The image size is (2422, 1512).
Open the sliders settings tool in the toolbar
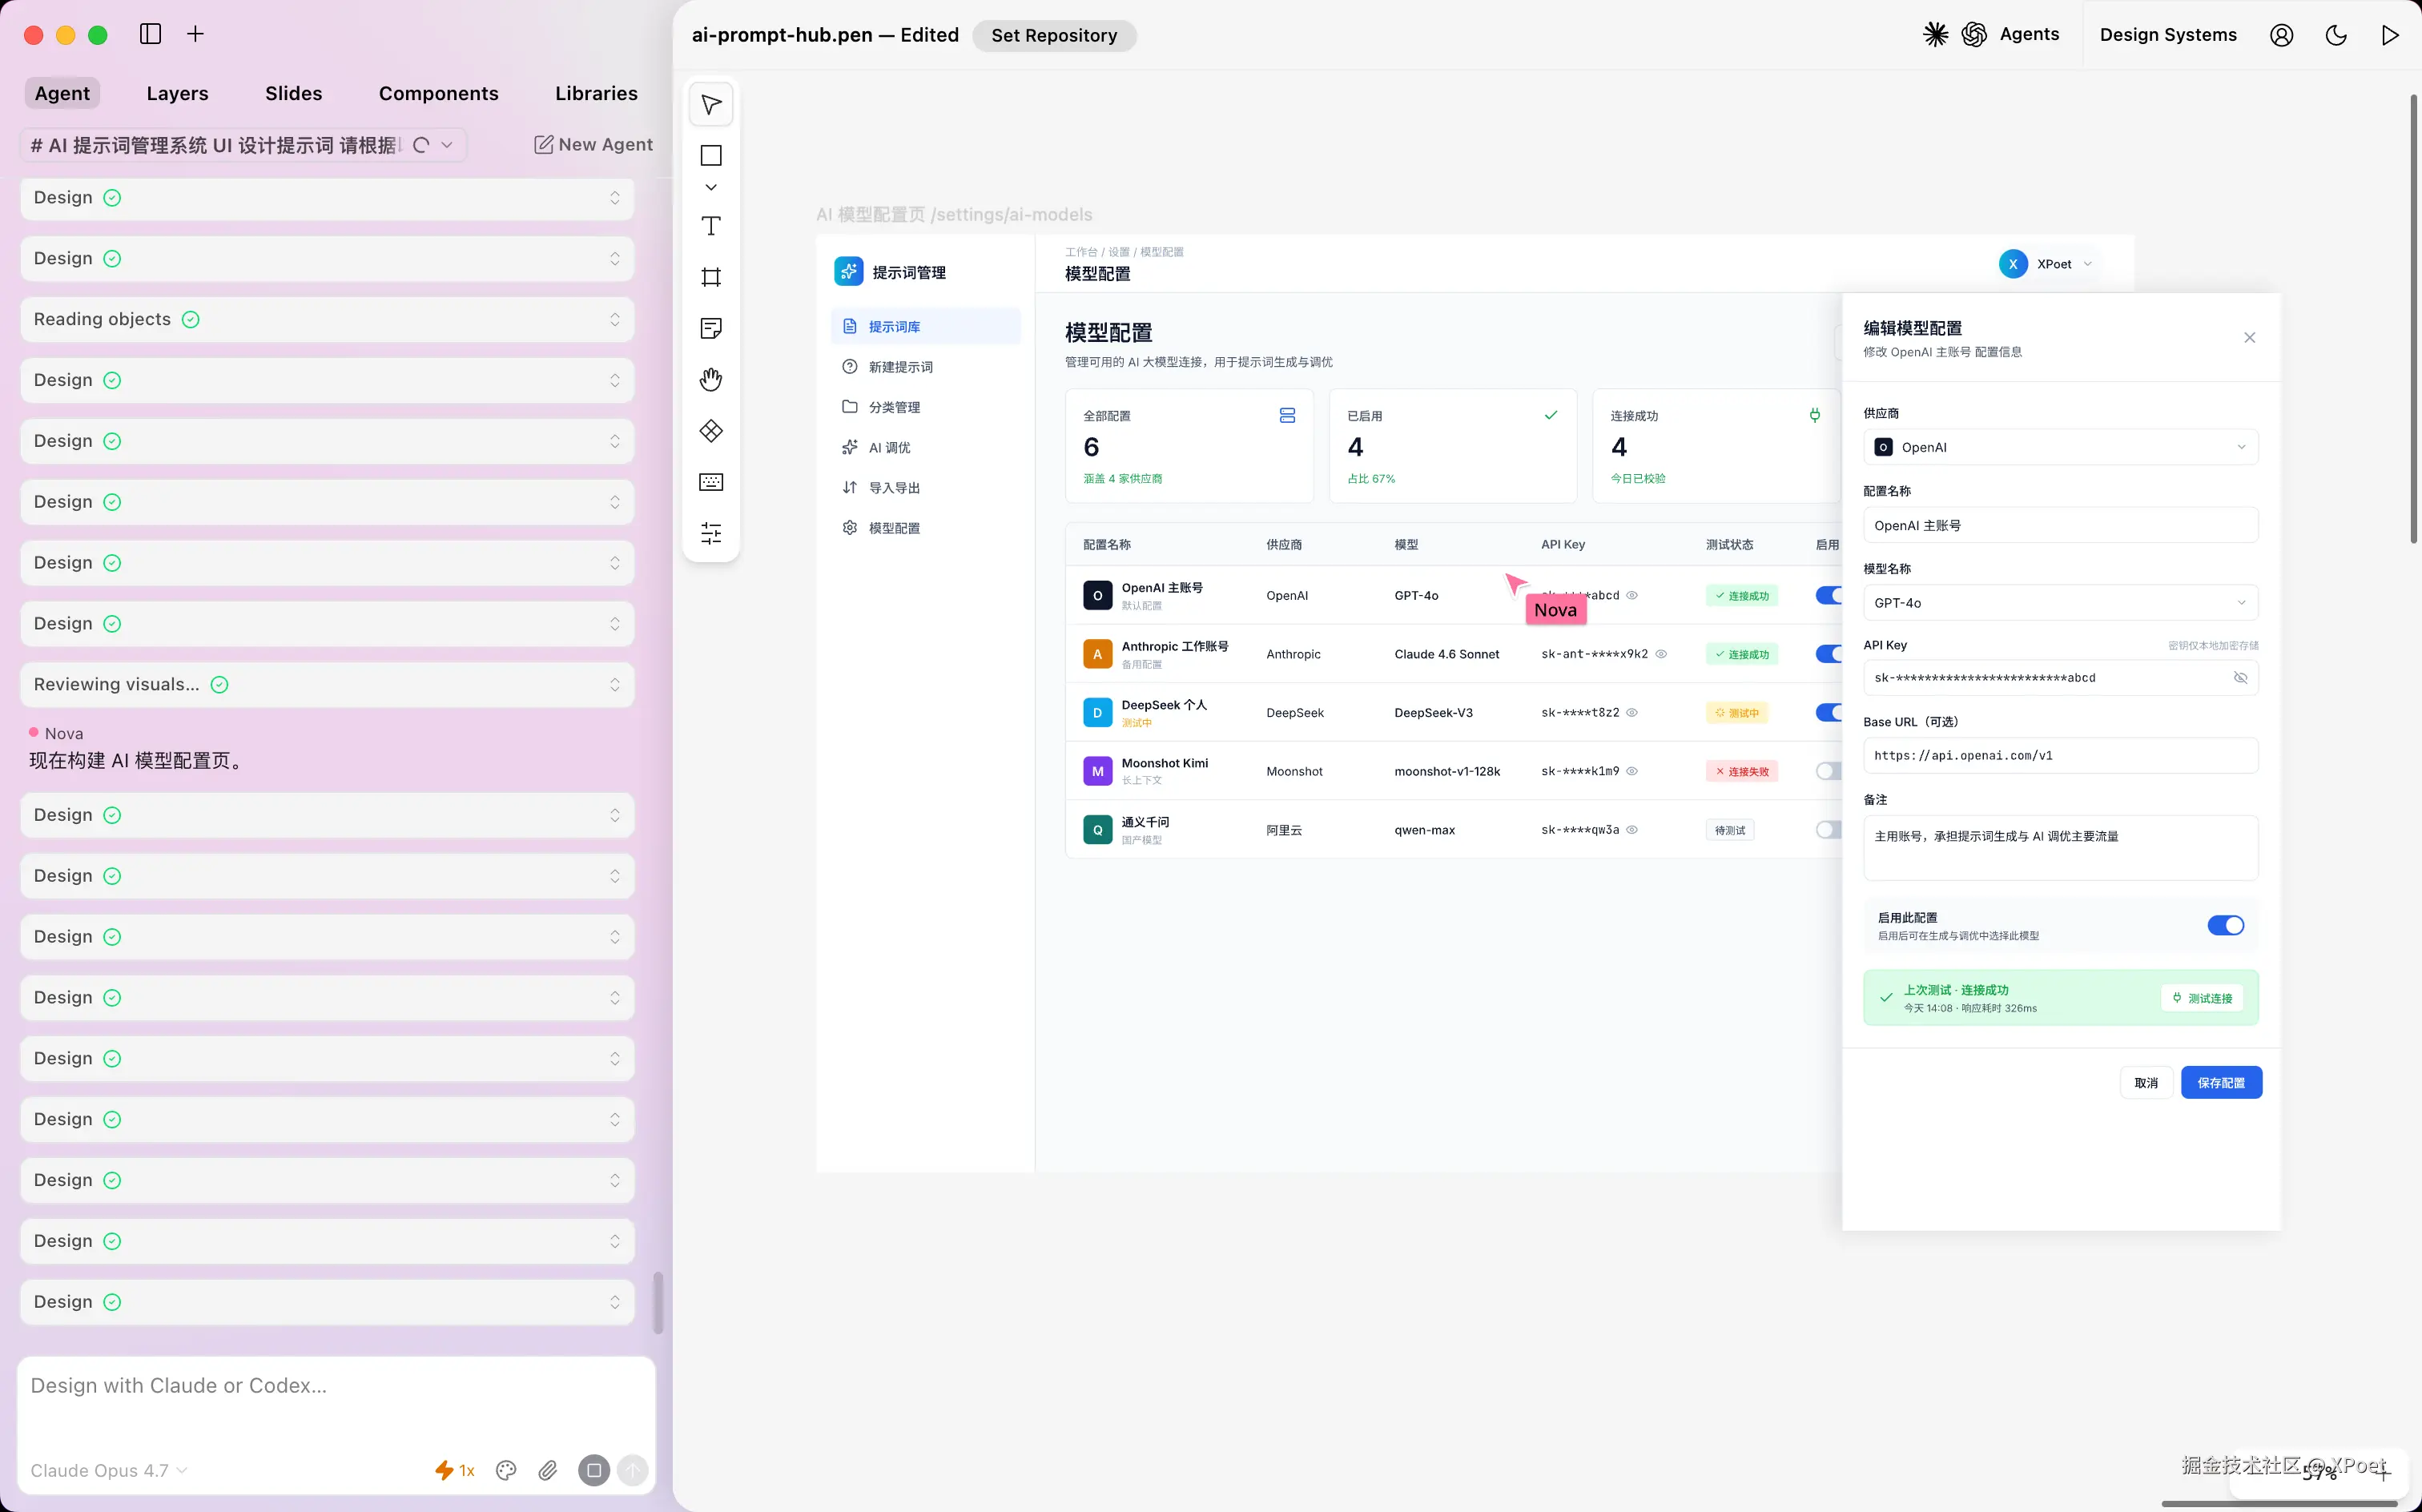(x=711, y=533)
